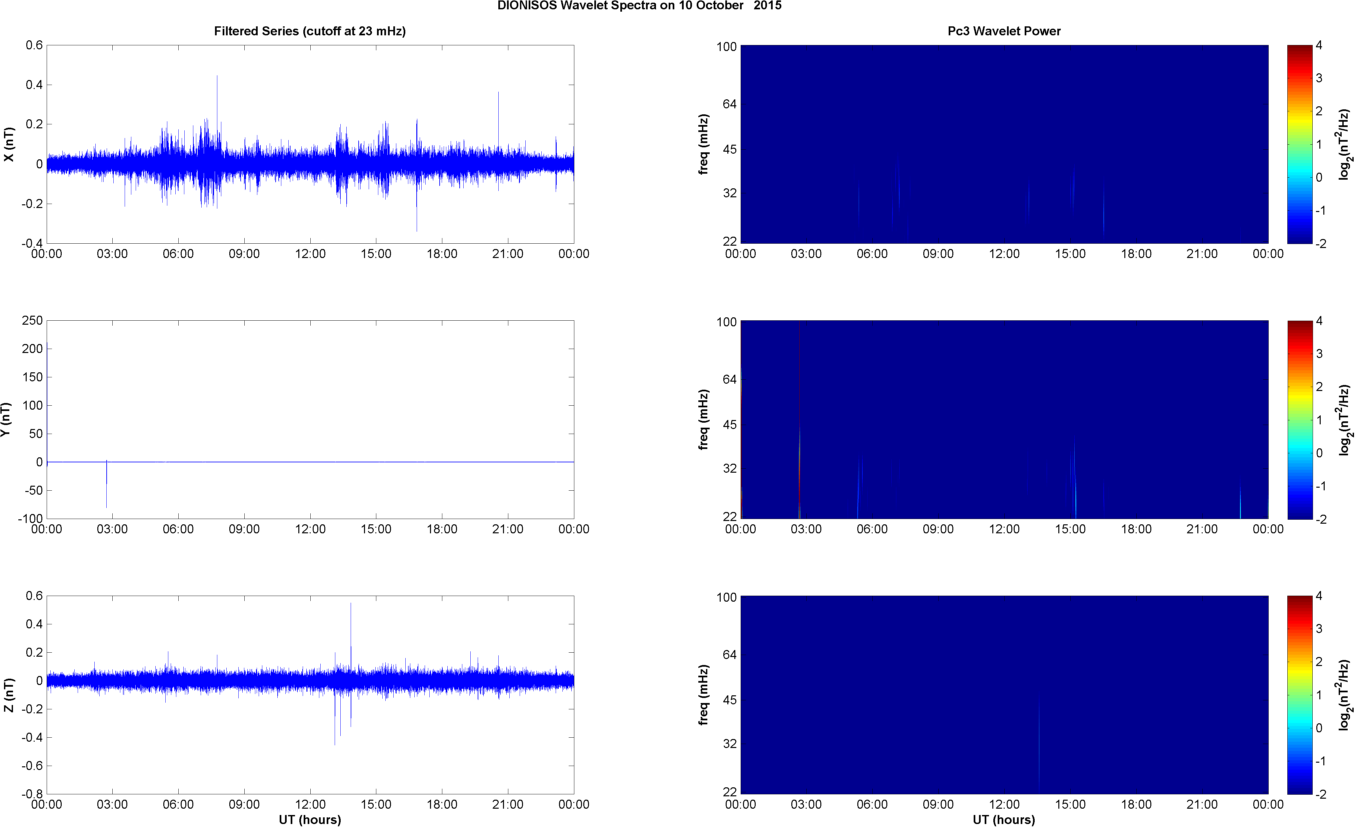1355x827 pixels.
Task: Click the "-0.4" tick on X plot axis
Action: (x=30, y=243)
